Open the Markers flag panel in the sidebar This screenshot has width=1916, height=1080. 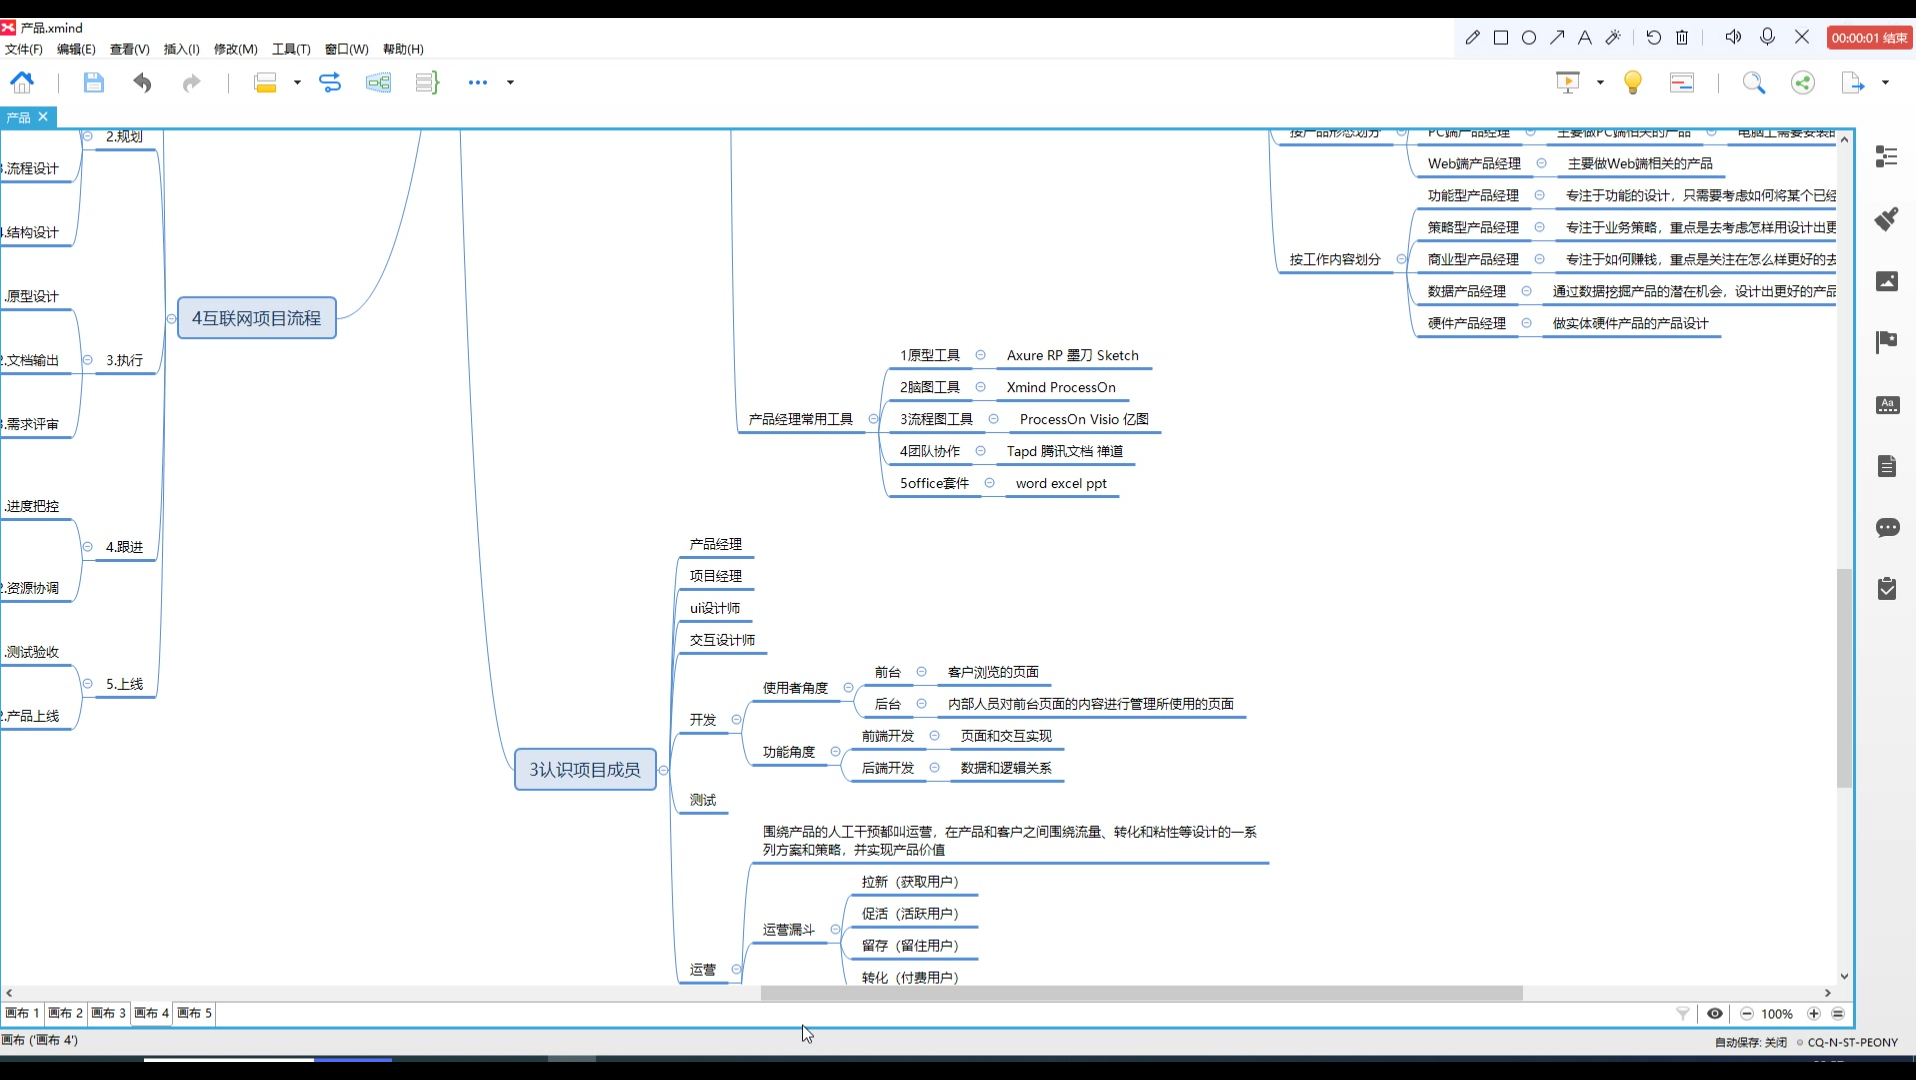[1887, 342]
